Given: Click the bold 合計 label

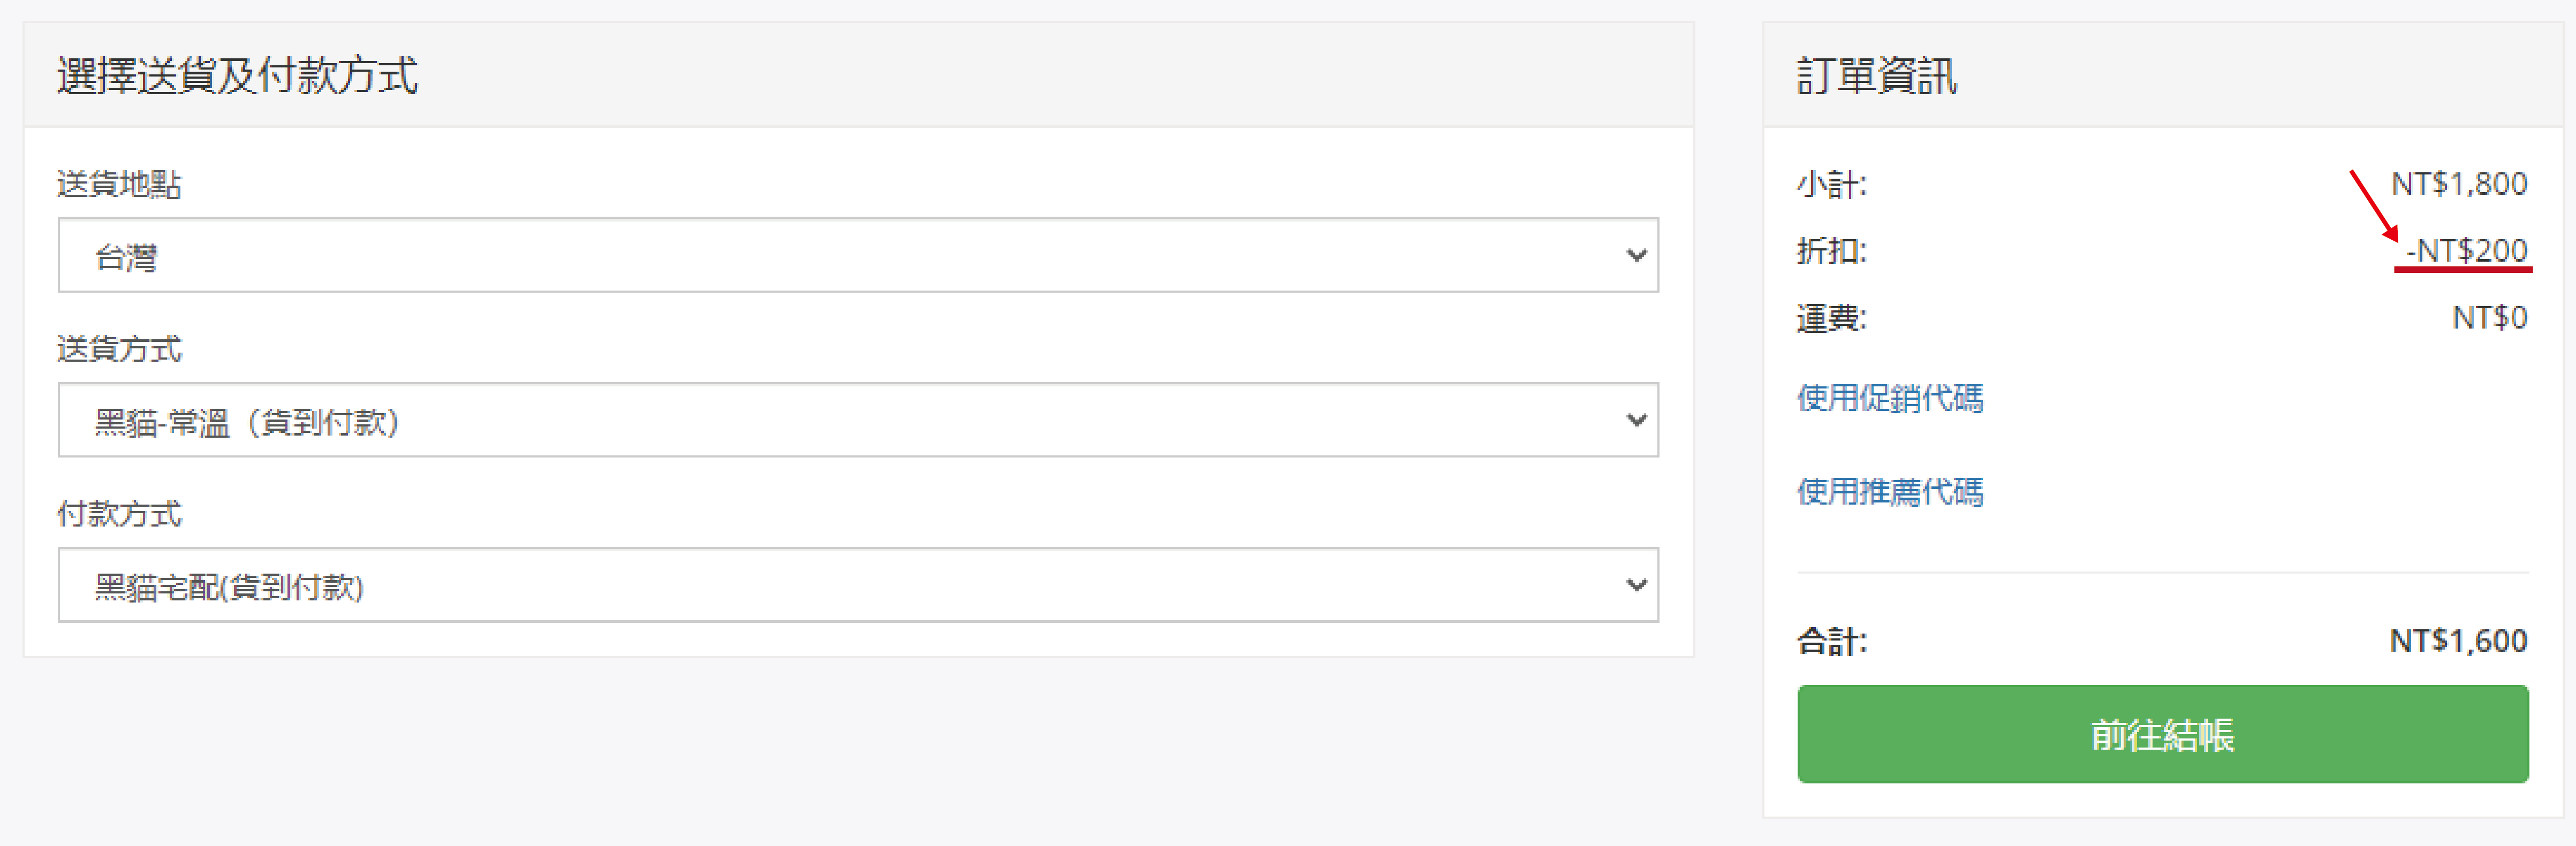Looking at the screenshot, I should [x=1830, y=641].
